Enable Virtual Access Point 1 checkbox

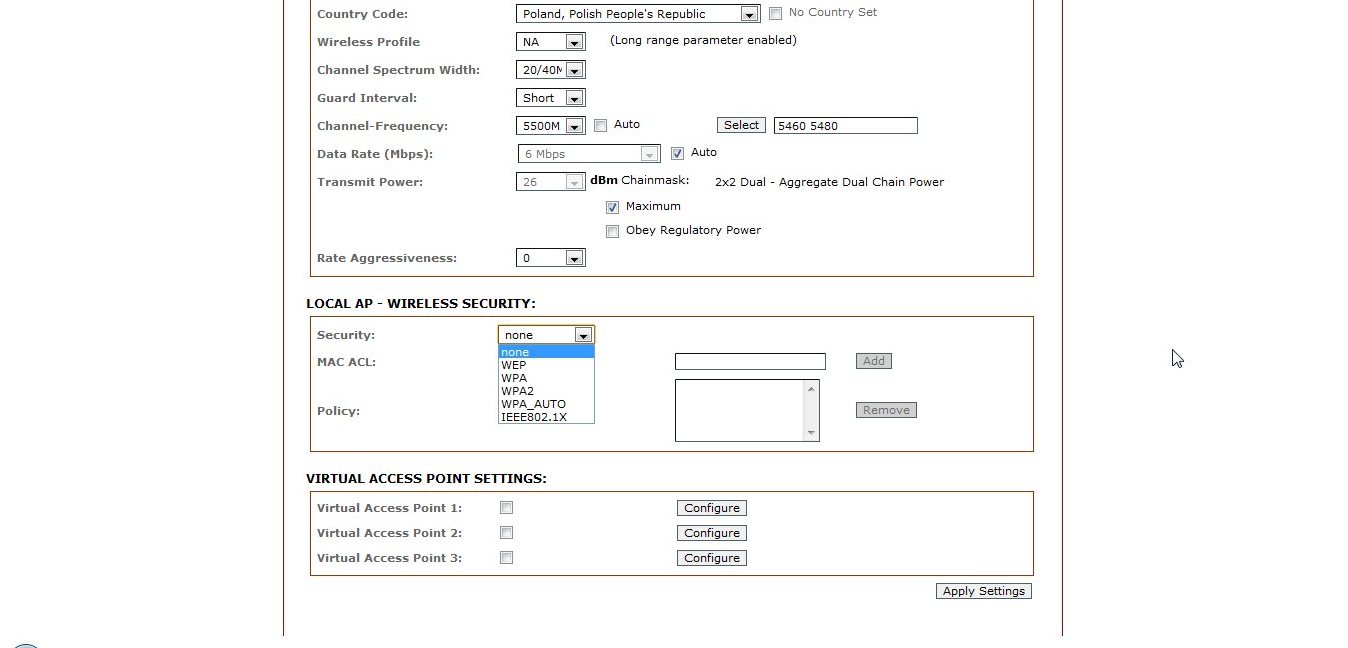click(x=506, y=508)
